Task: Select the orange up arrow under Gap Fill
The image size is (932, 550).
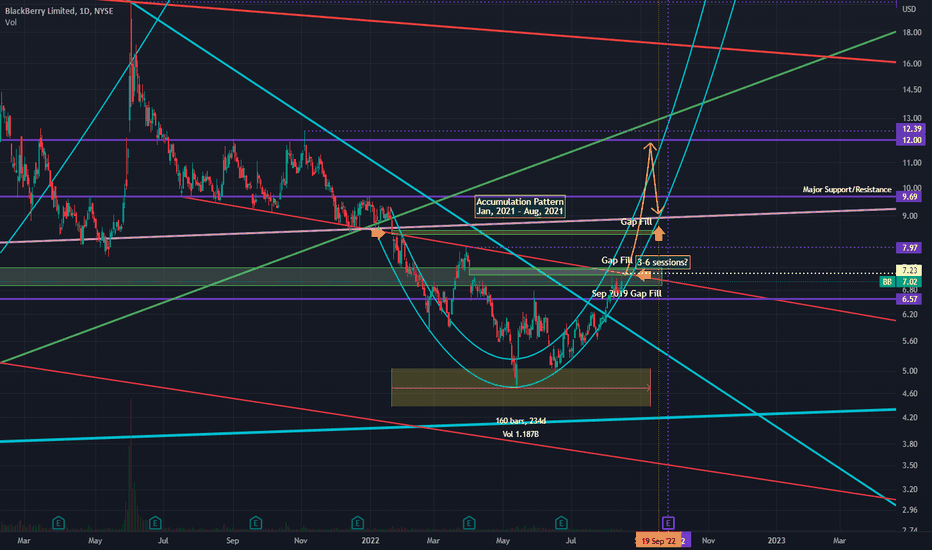Action: coord(659,233)
